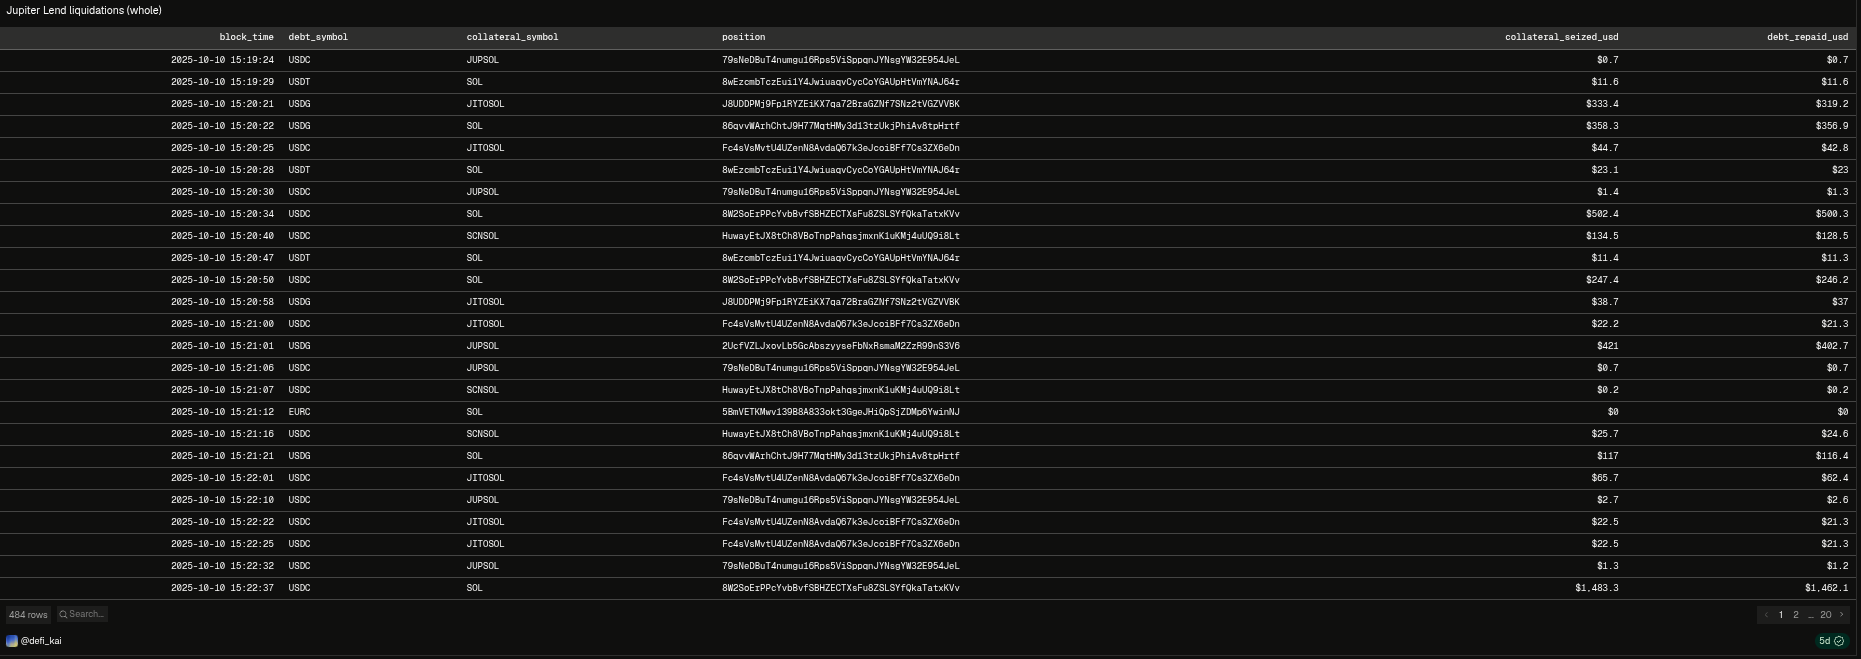Screen dimensions: 1861x659
Task: Sort by the collateral_symbol column header
Action: pos(512,37)
